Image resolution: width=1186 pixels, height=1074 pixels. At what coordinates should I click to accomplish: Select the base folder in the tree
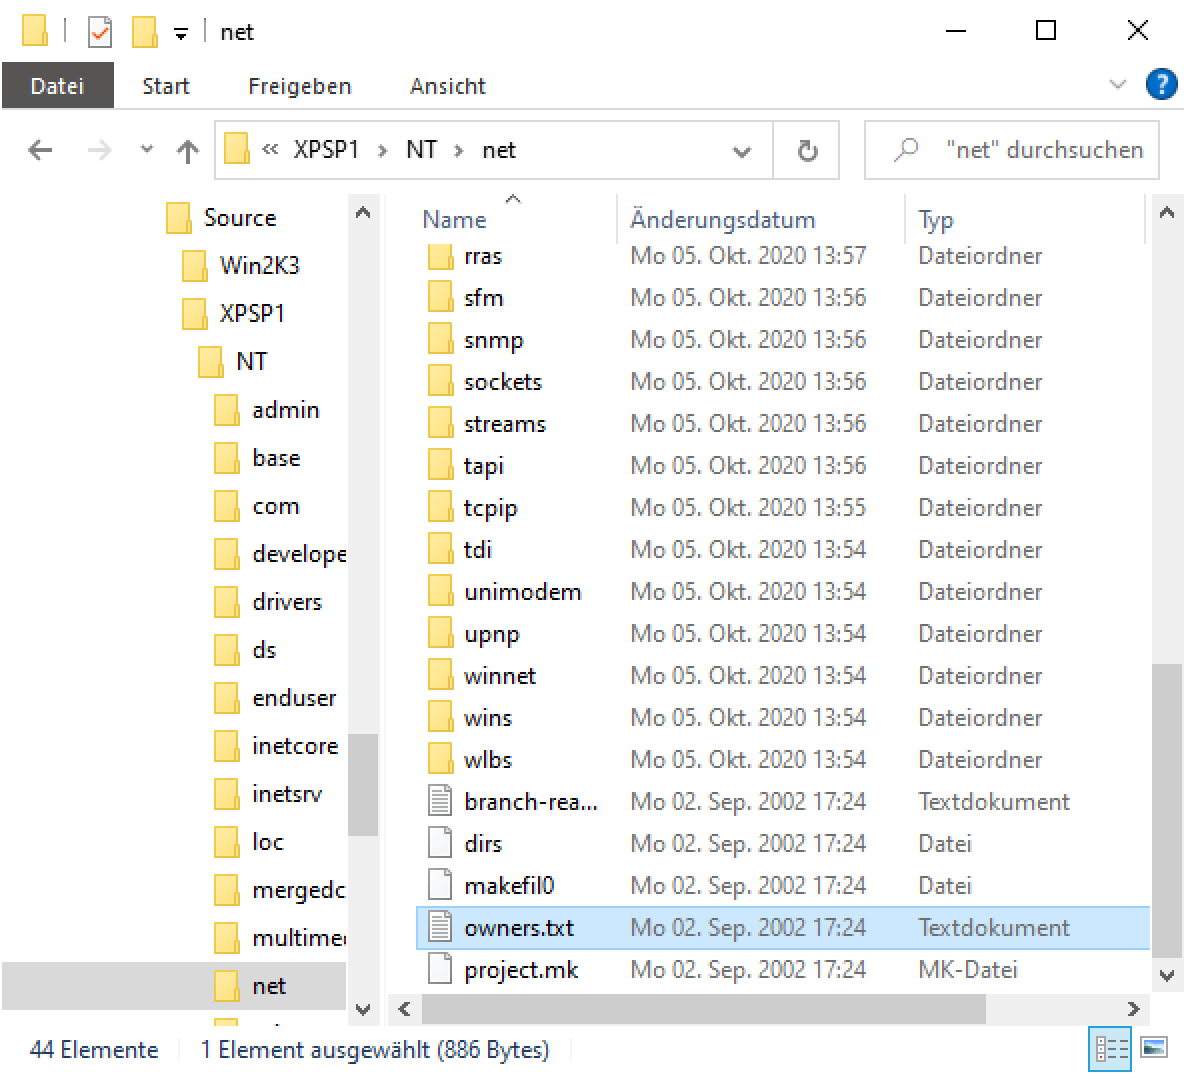(x=276, y=458)
